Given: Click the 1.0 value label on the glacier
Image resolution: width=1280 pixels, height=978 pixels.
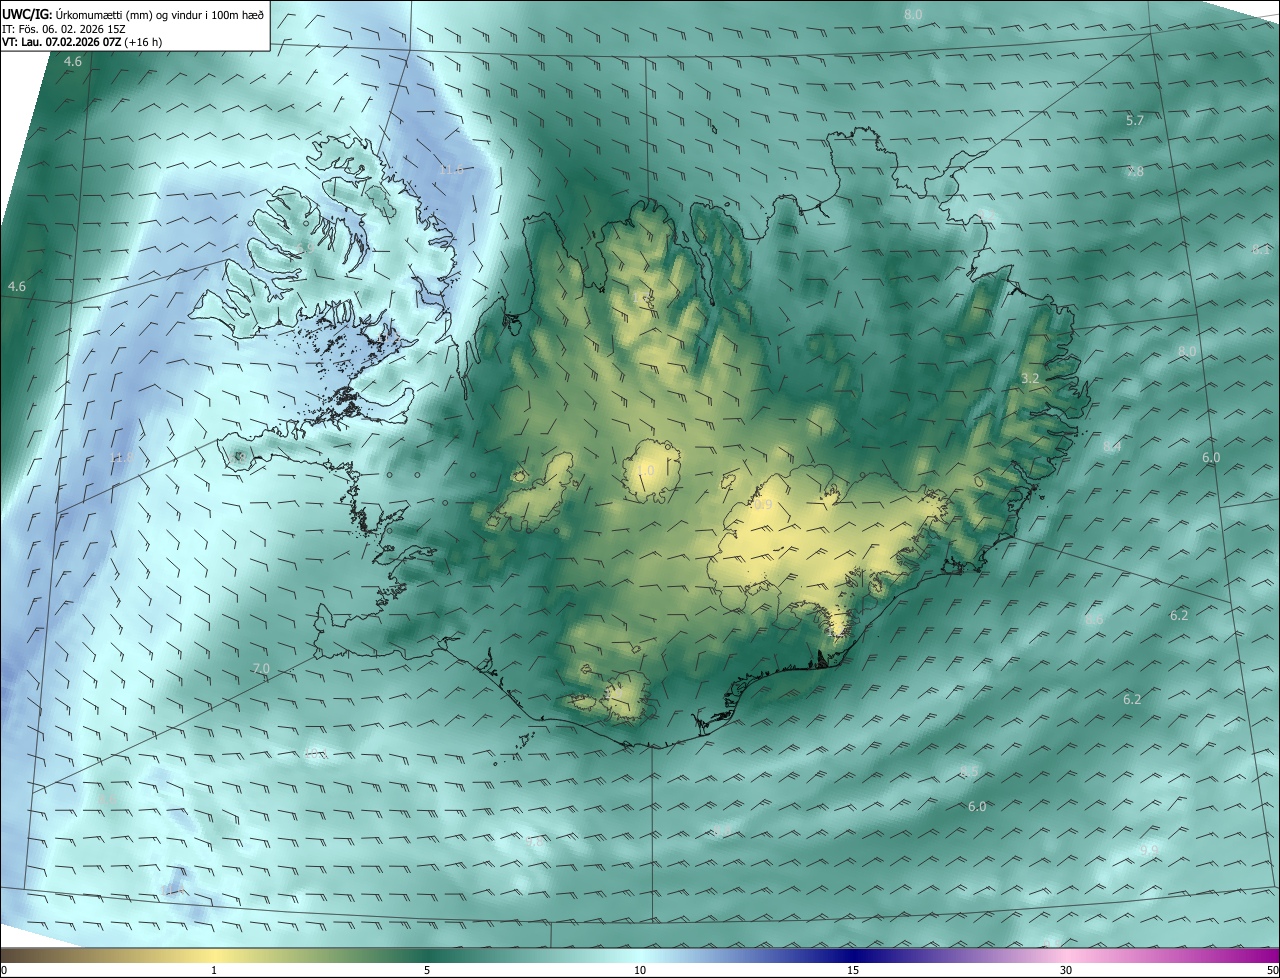Looking at the screenshot, I should coord(645,470).
